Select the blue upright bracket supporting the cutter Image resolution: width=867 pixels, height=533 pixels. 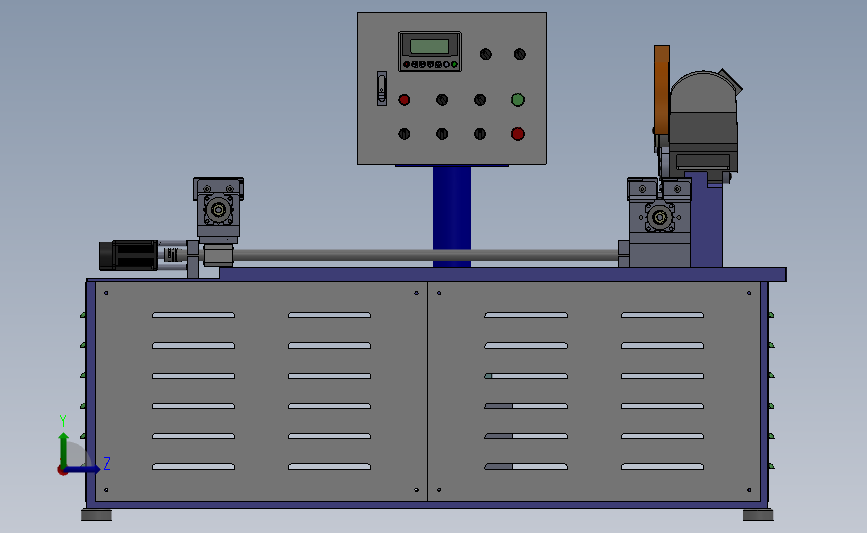(706, 220)
